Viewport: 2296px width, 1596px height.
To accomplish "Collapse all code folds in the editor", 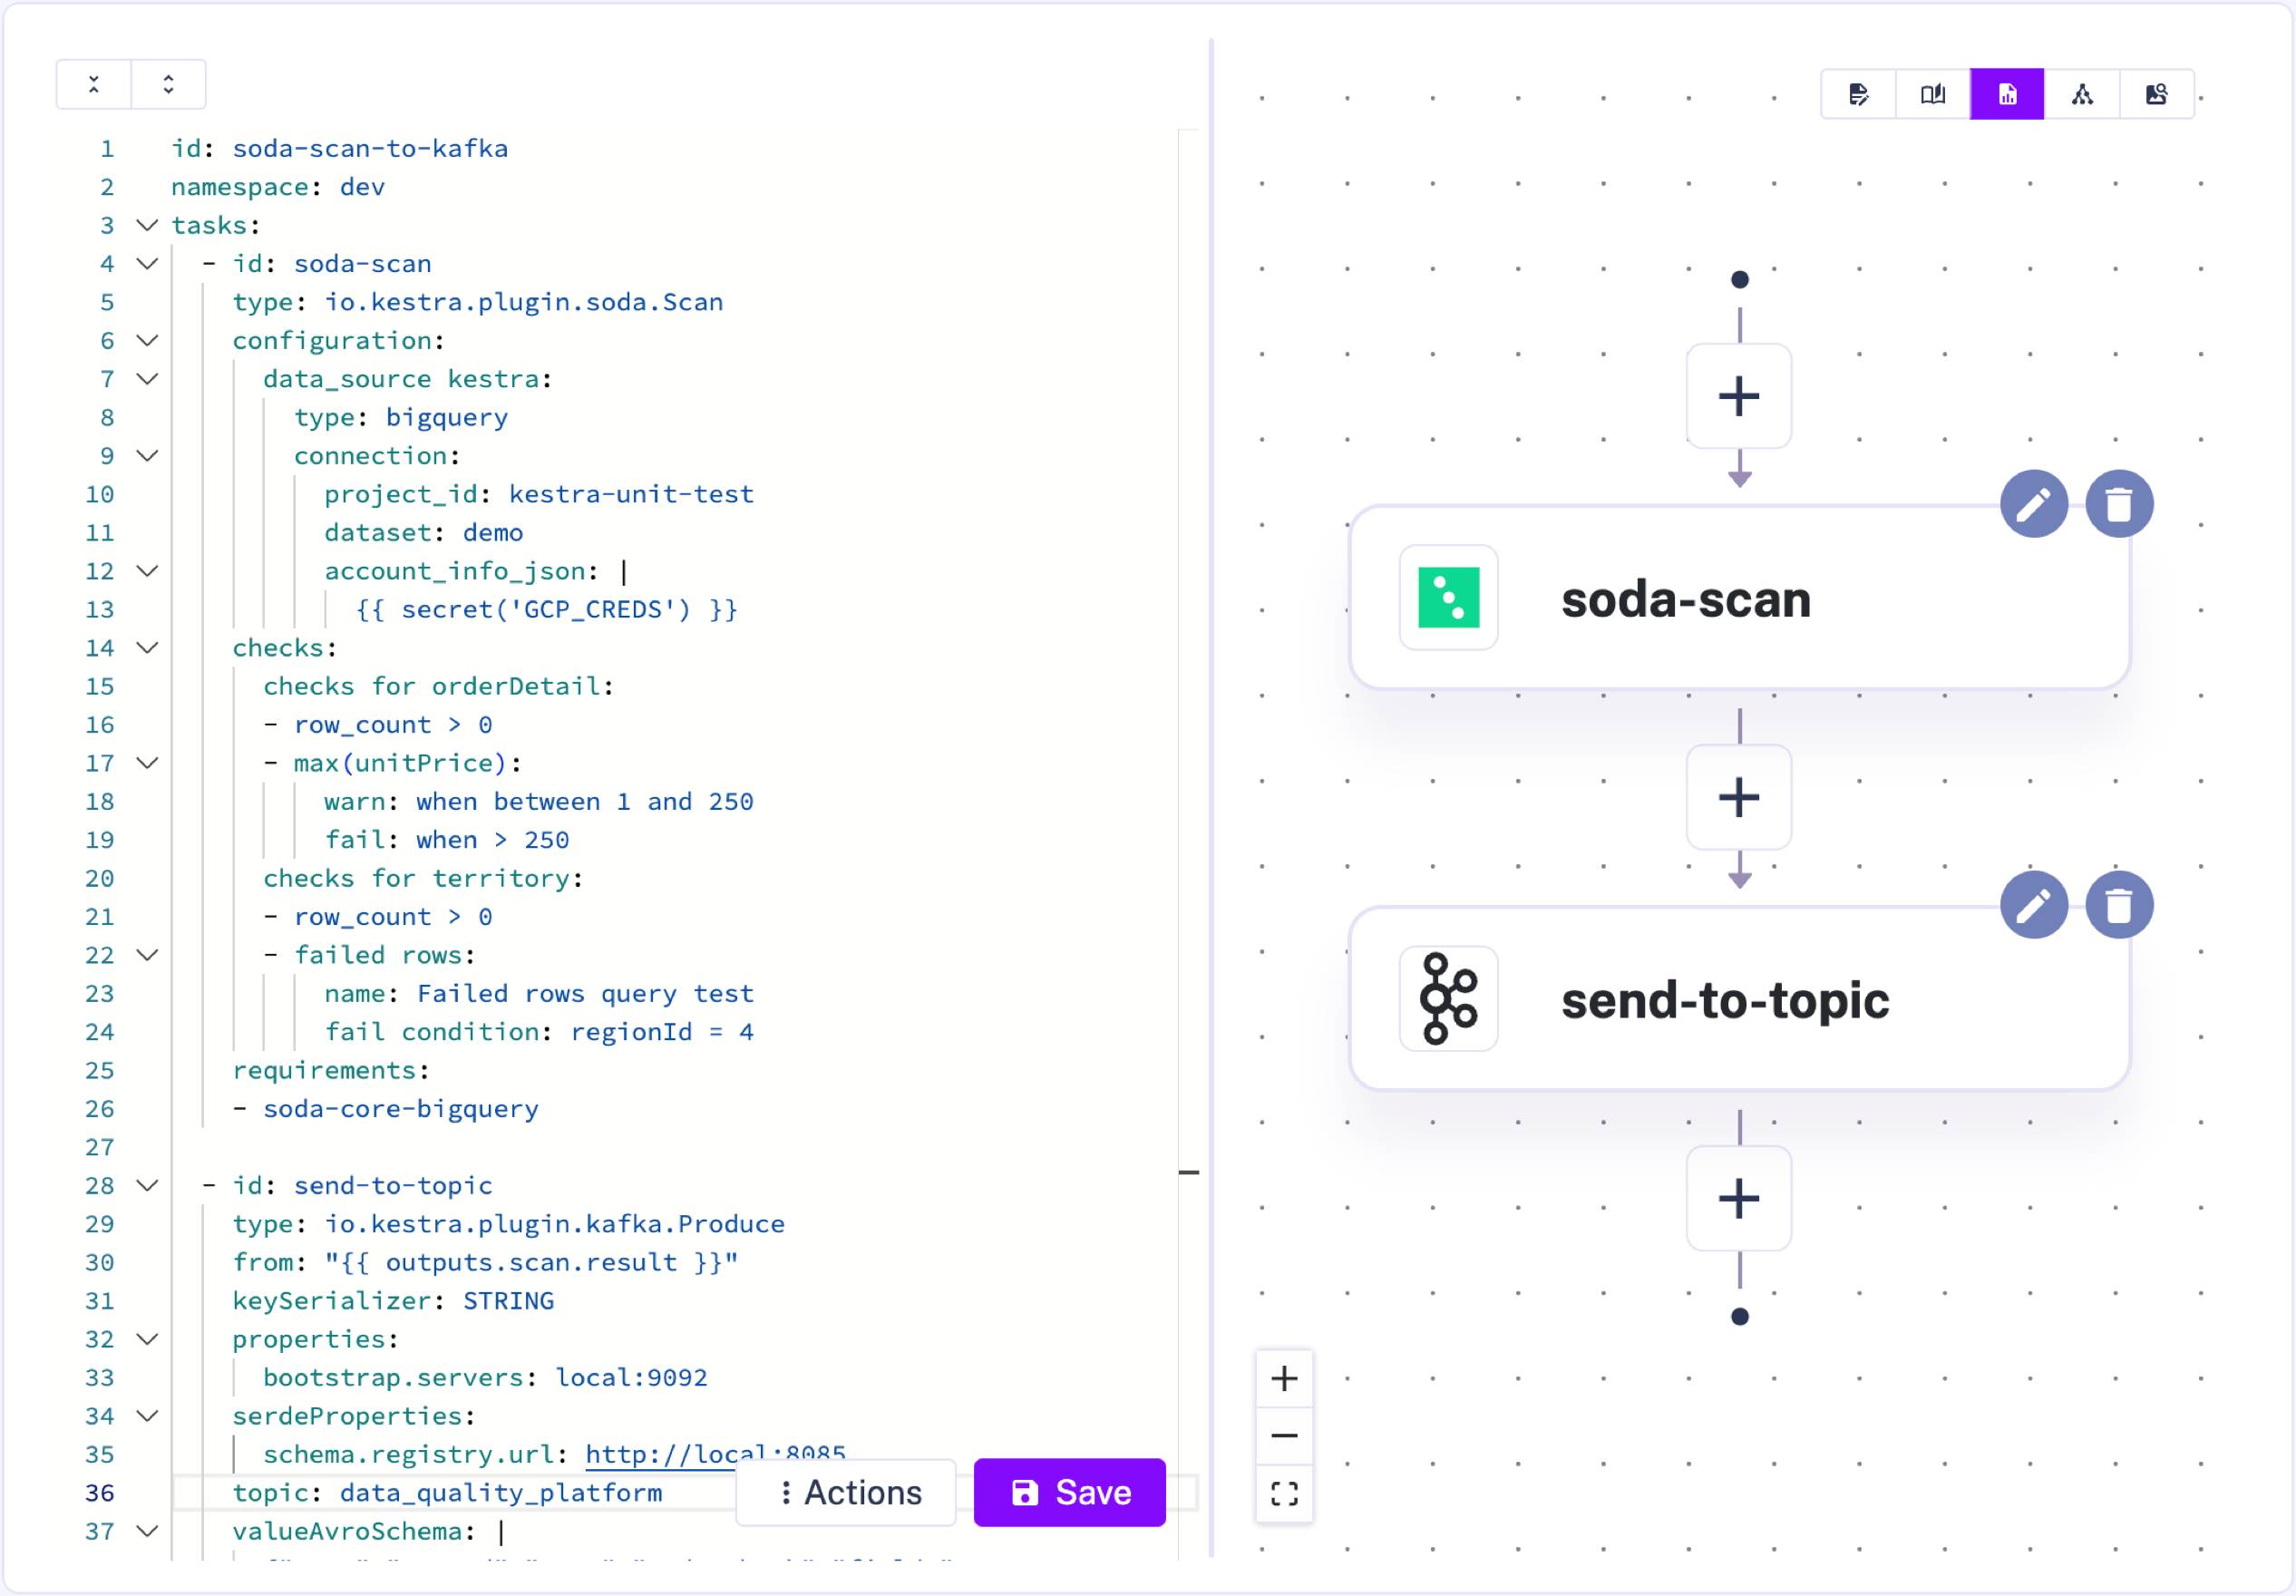I will [x=92, y=84].
